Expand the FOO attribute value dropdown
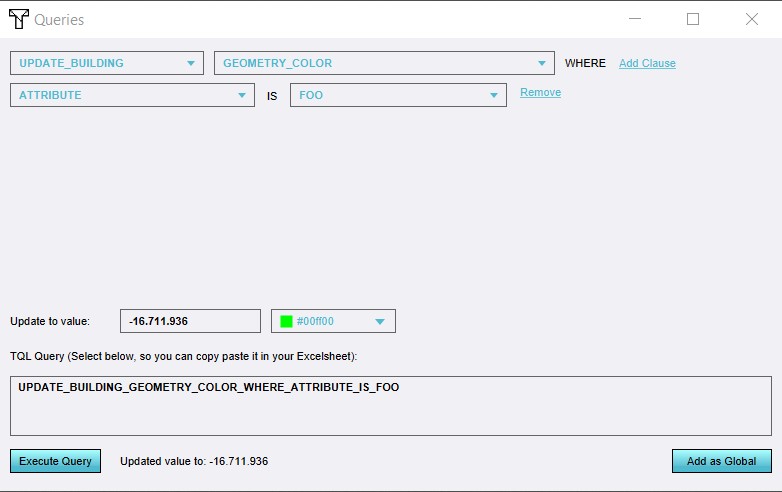This screenshot has width=782, height=492. pos(398,95)
